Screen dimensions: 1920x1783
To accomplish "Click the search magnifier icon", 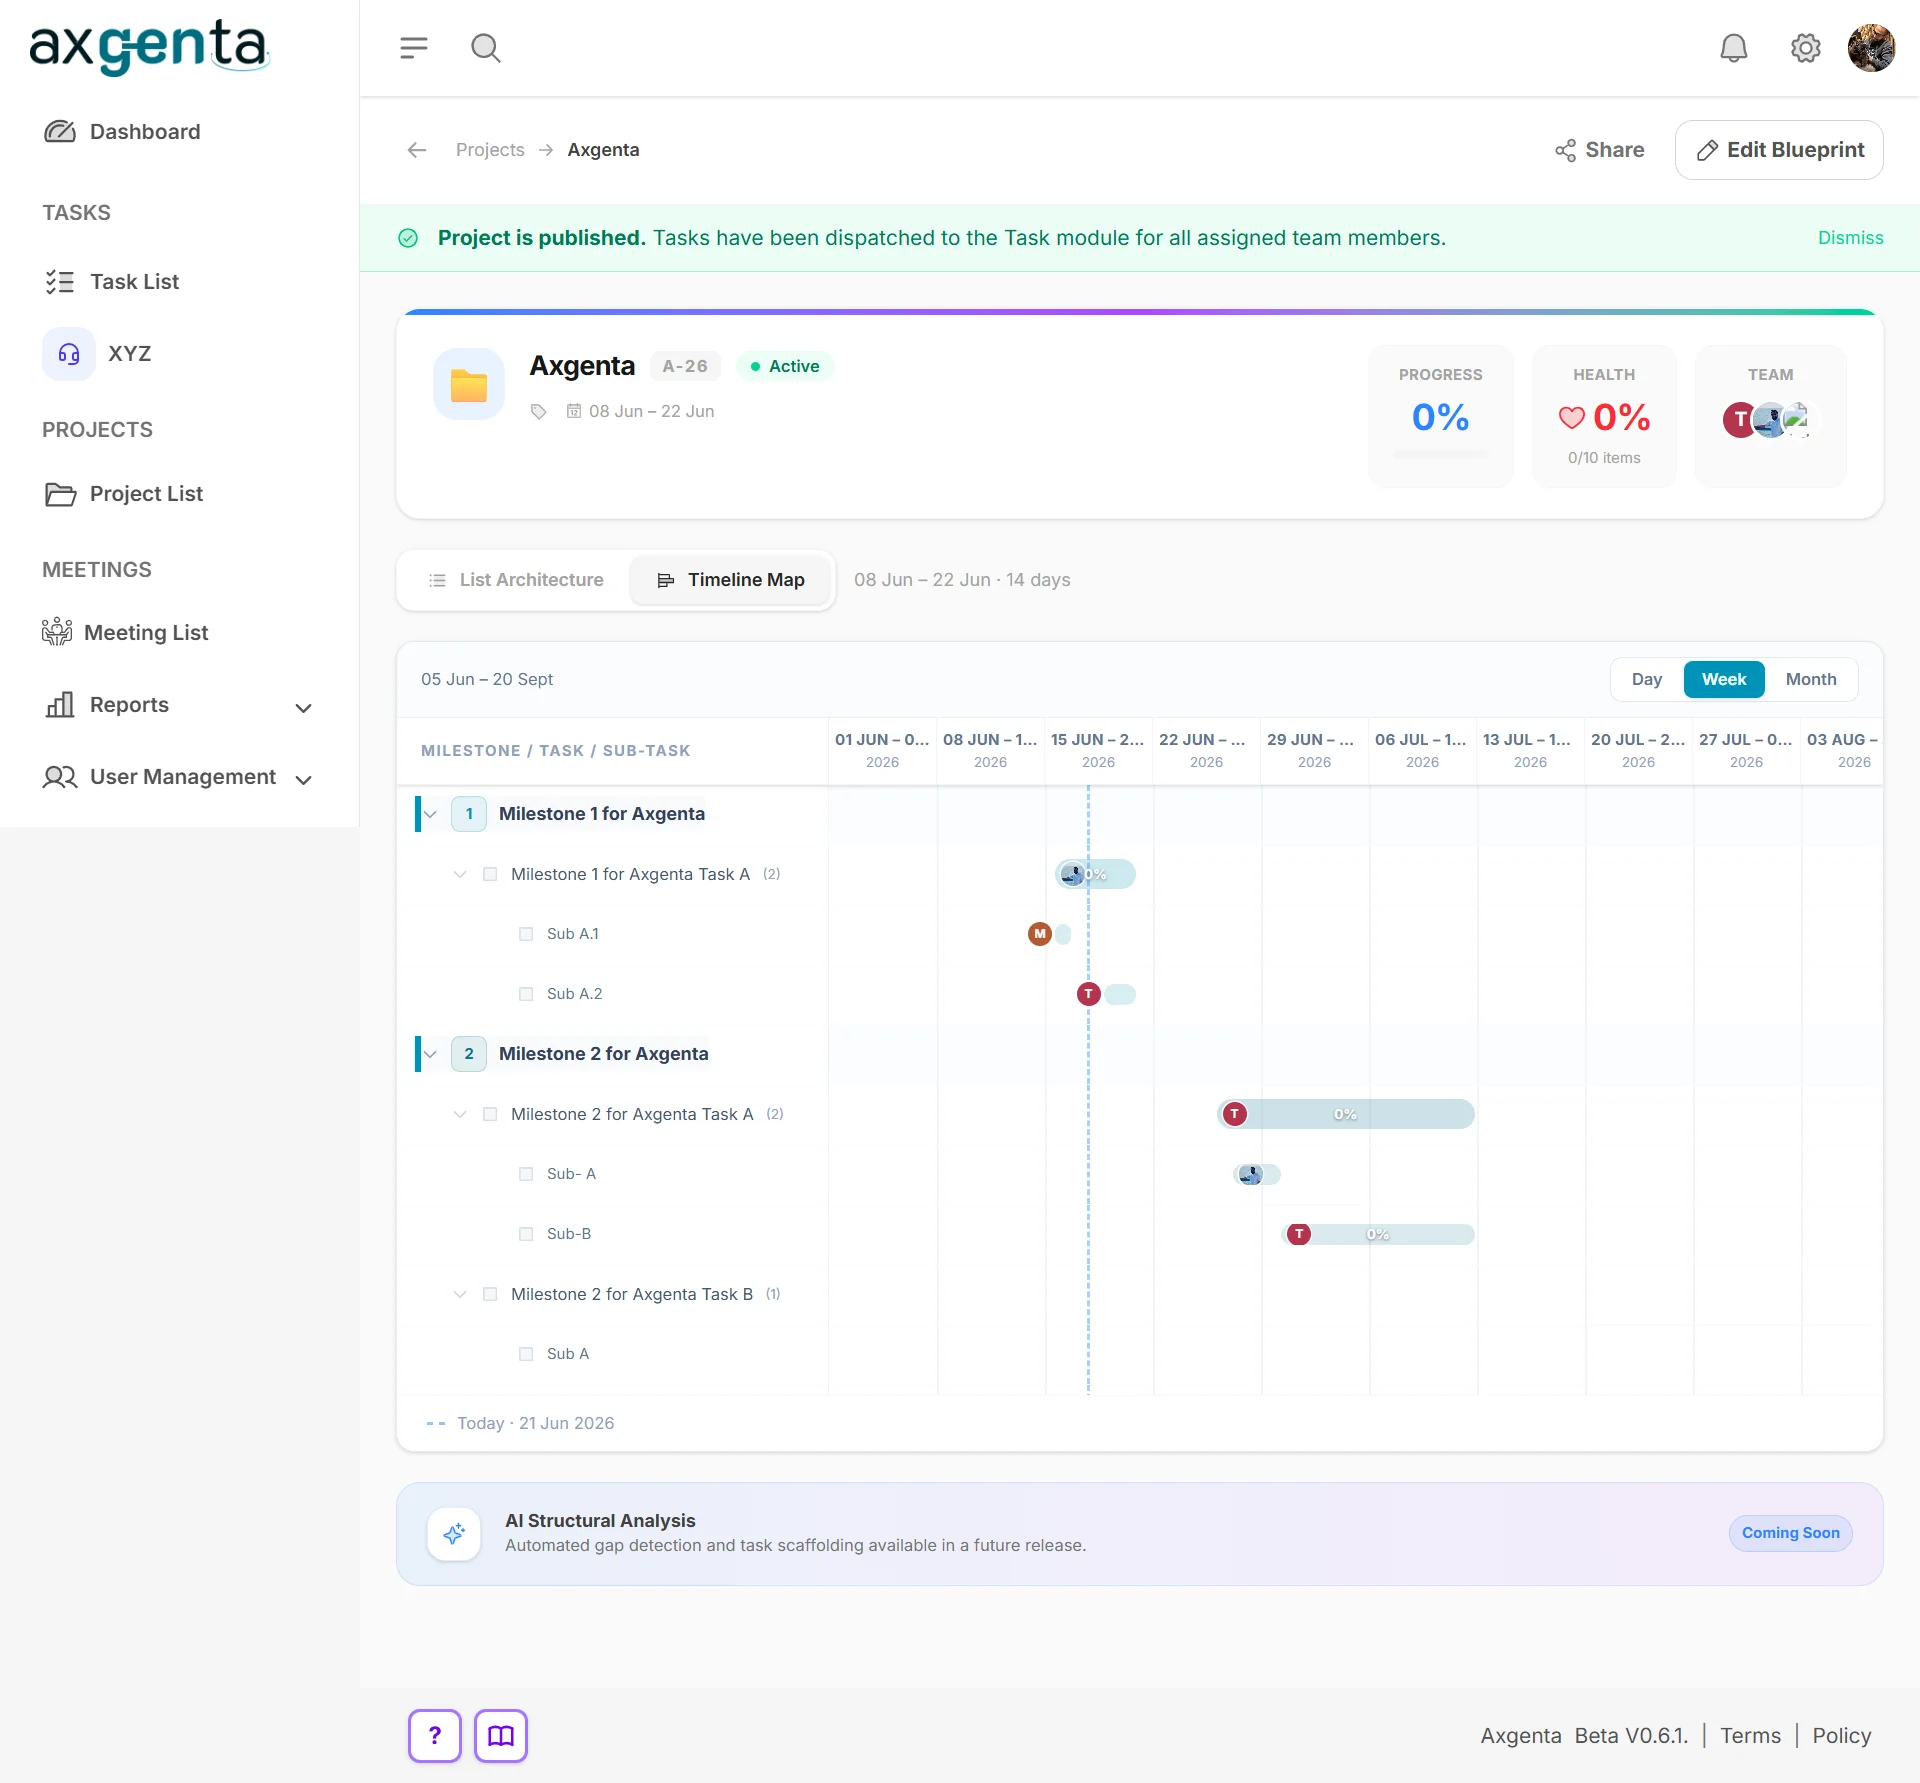I will pyautogui.click(x=485, y=47).
